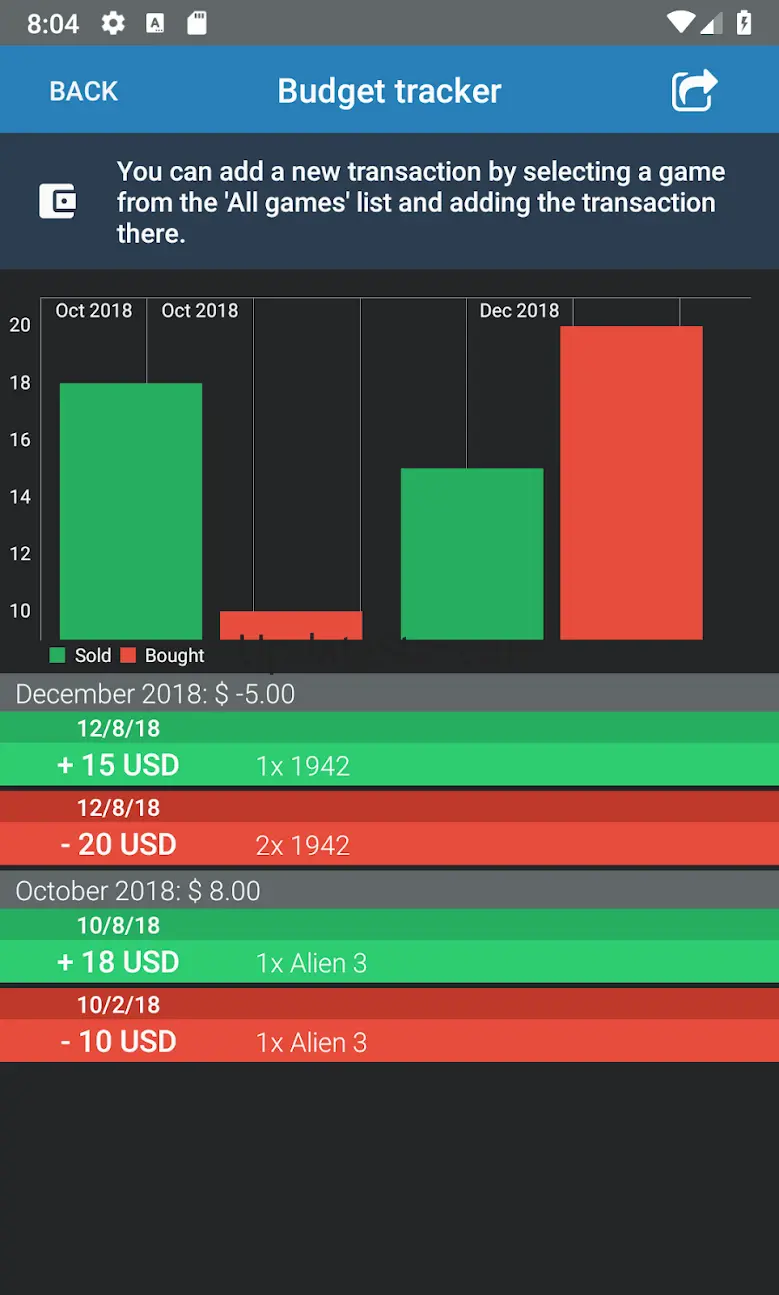
Task: Tap the wallet icon in info banner
Action: click(57, 202)
